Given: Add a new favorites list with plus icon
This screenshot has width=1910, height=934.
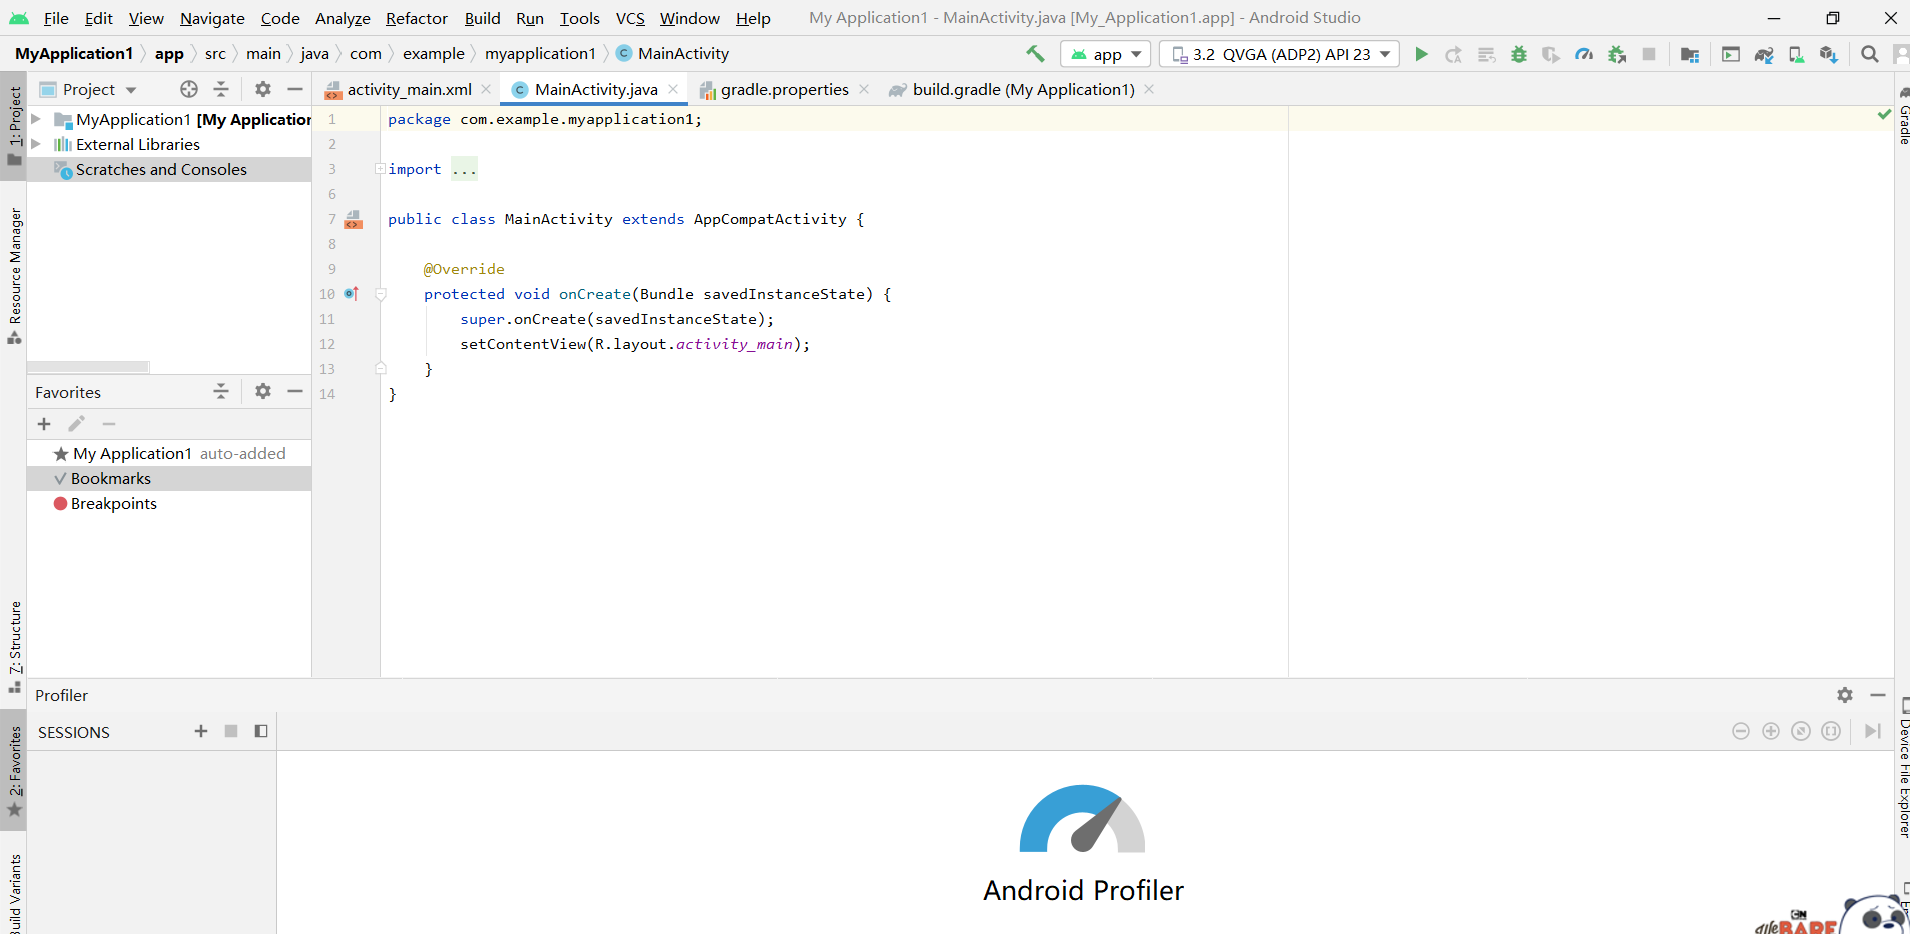Looking at the screenshot, I should [44, 424].
